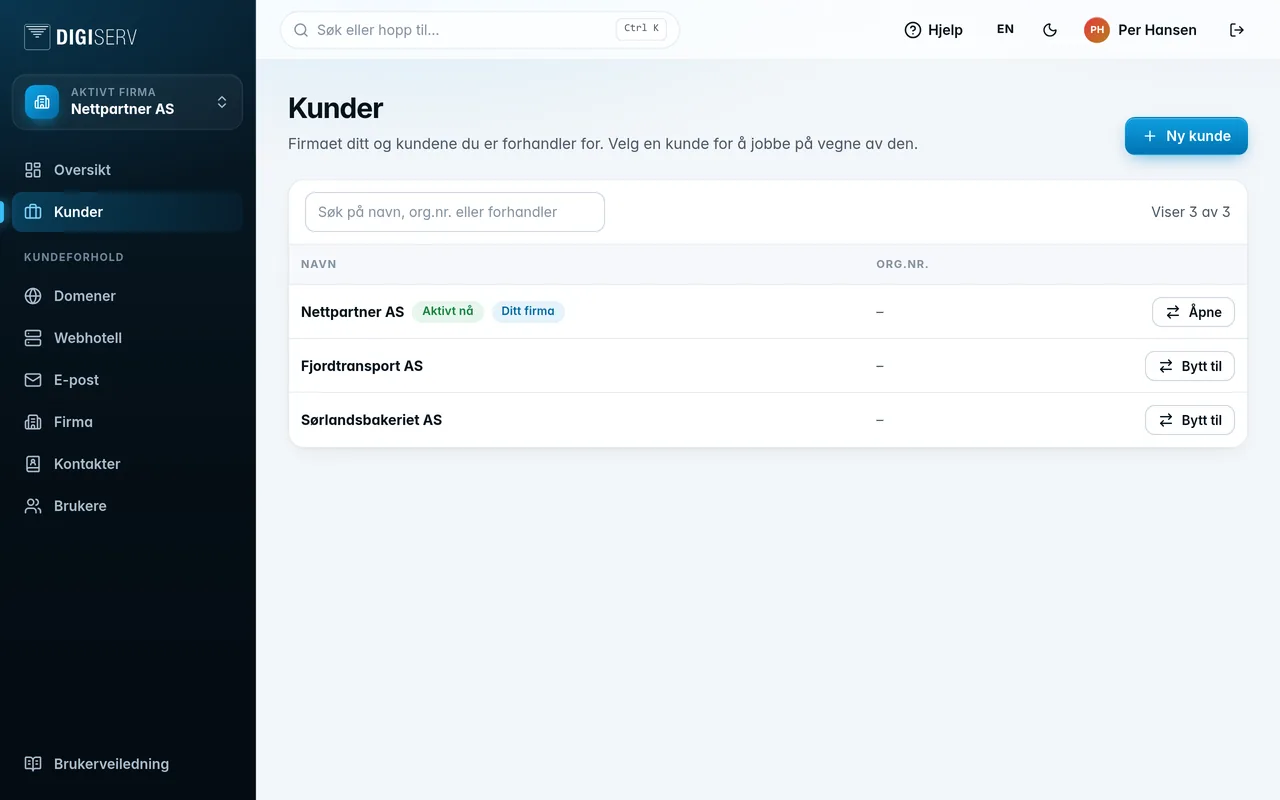Click the NAVN column header
This screenshot has width=1280, height=800.
[x=319, y=265]
